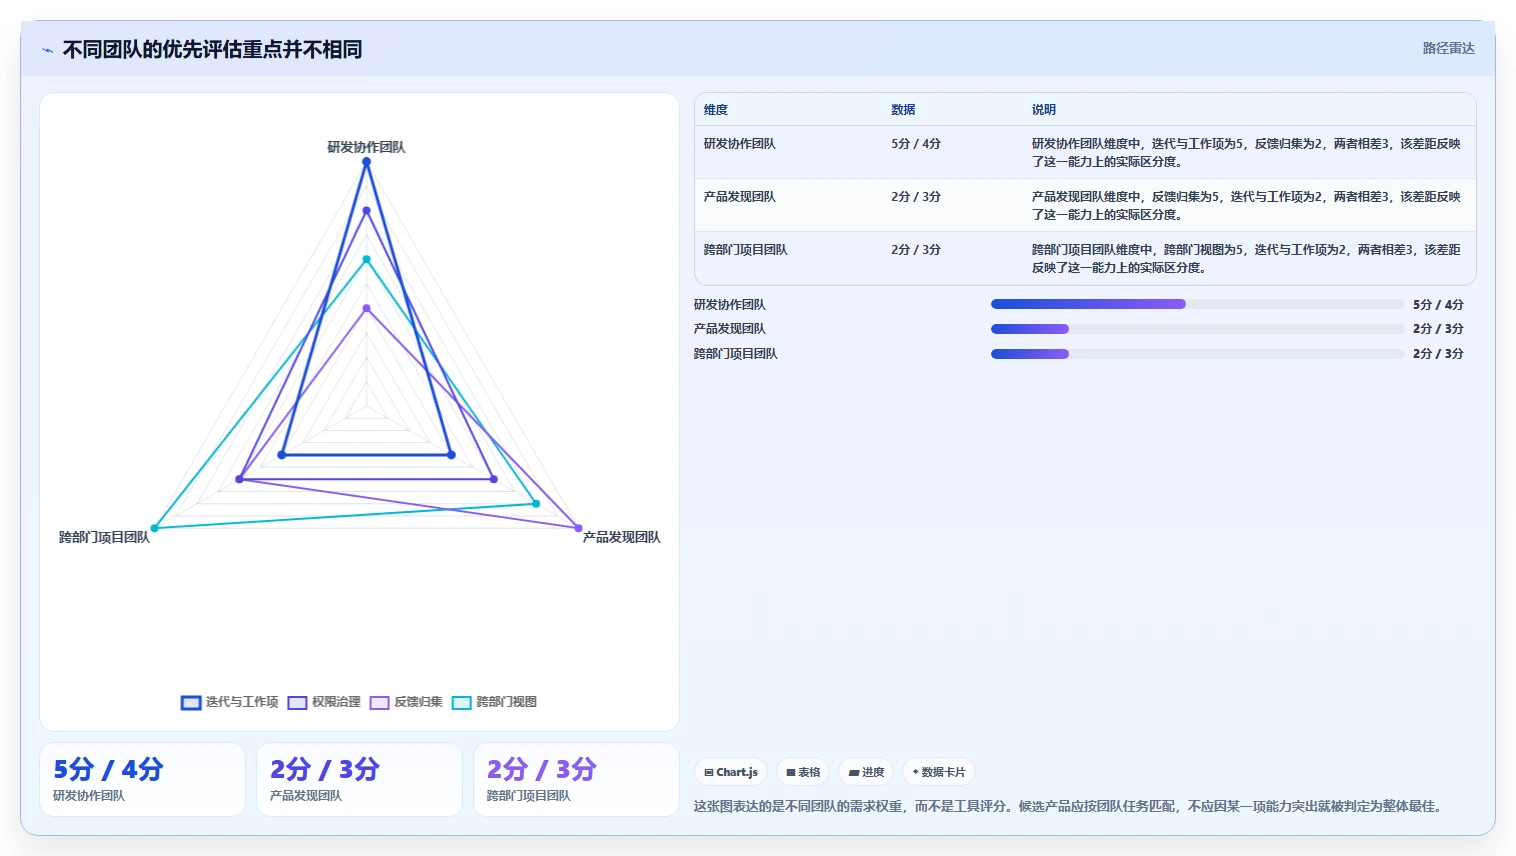Click the 进度 chip
Viewport: 1516px width, 856px height.
coord(866,772)
